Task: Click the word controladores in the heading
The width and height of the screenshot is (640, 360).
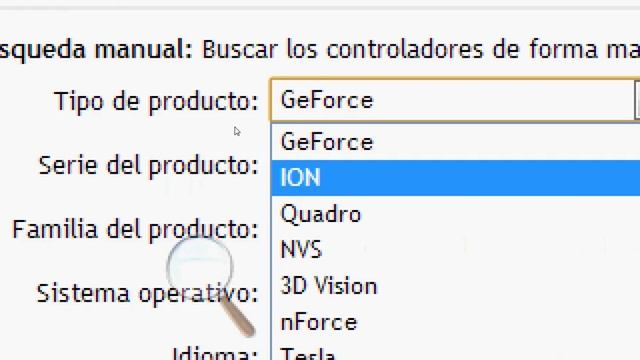Action: pos(405,49)
